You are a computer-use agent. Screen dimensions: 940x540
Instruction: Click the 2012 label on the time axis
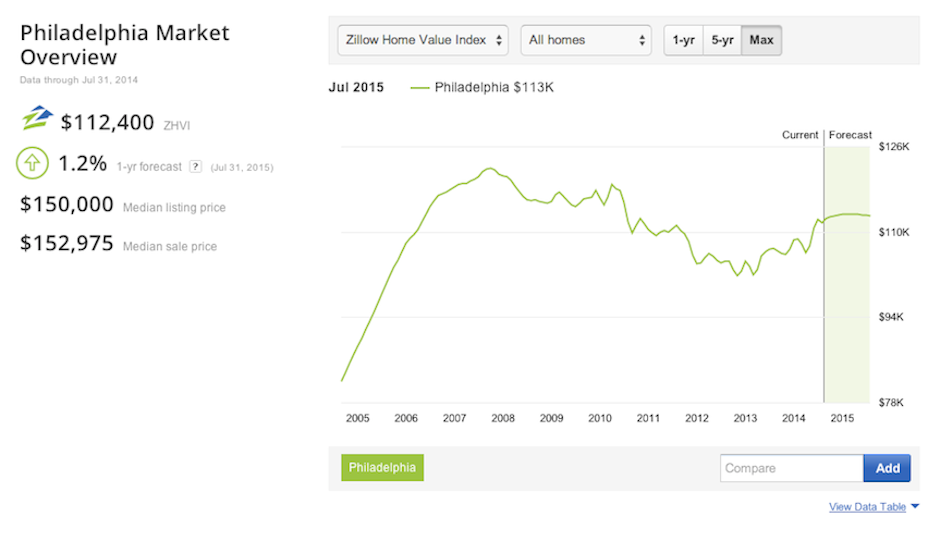click(x=697, y=418)
